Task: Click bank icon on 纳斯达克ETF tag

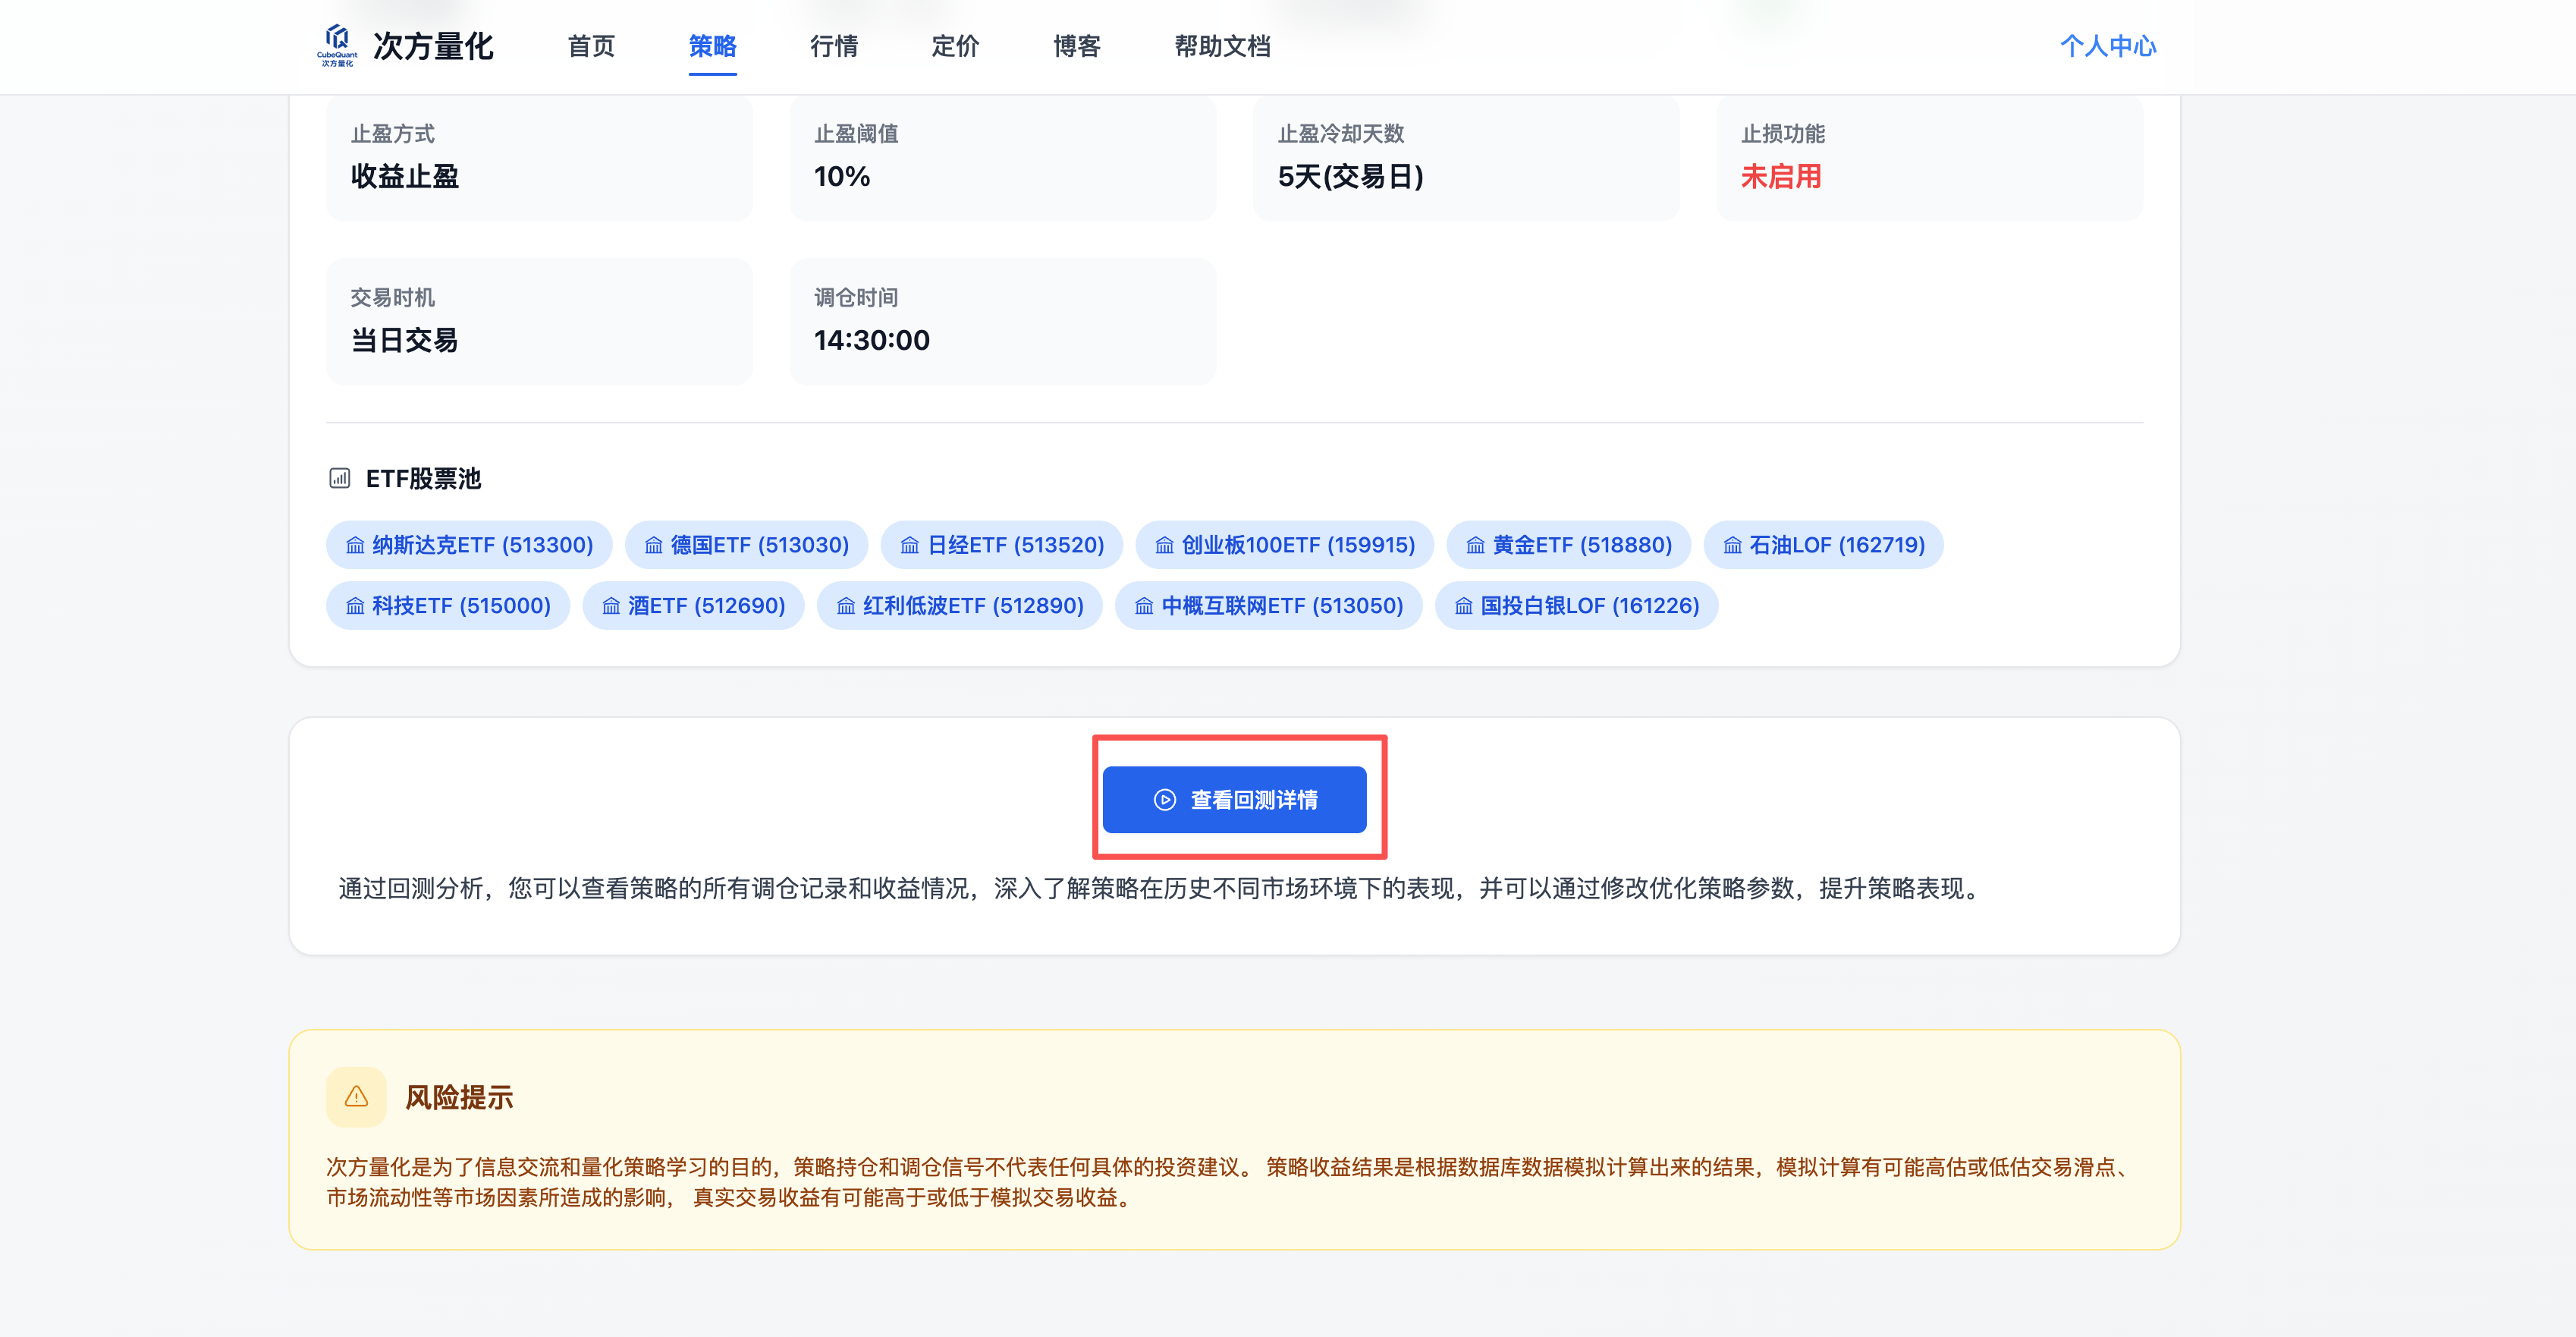Action: [355, 545]
